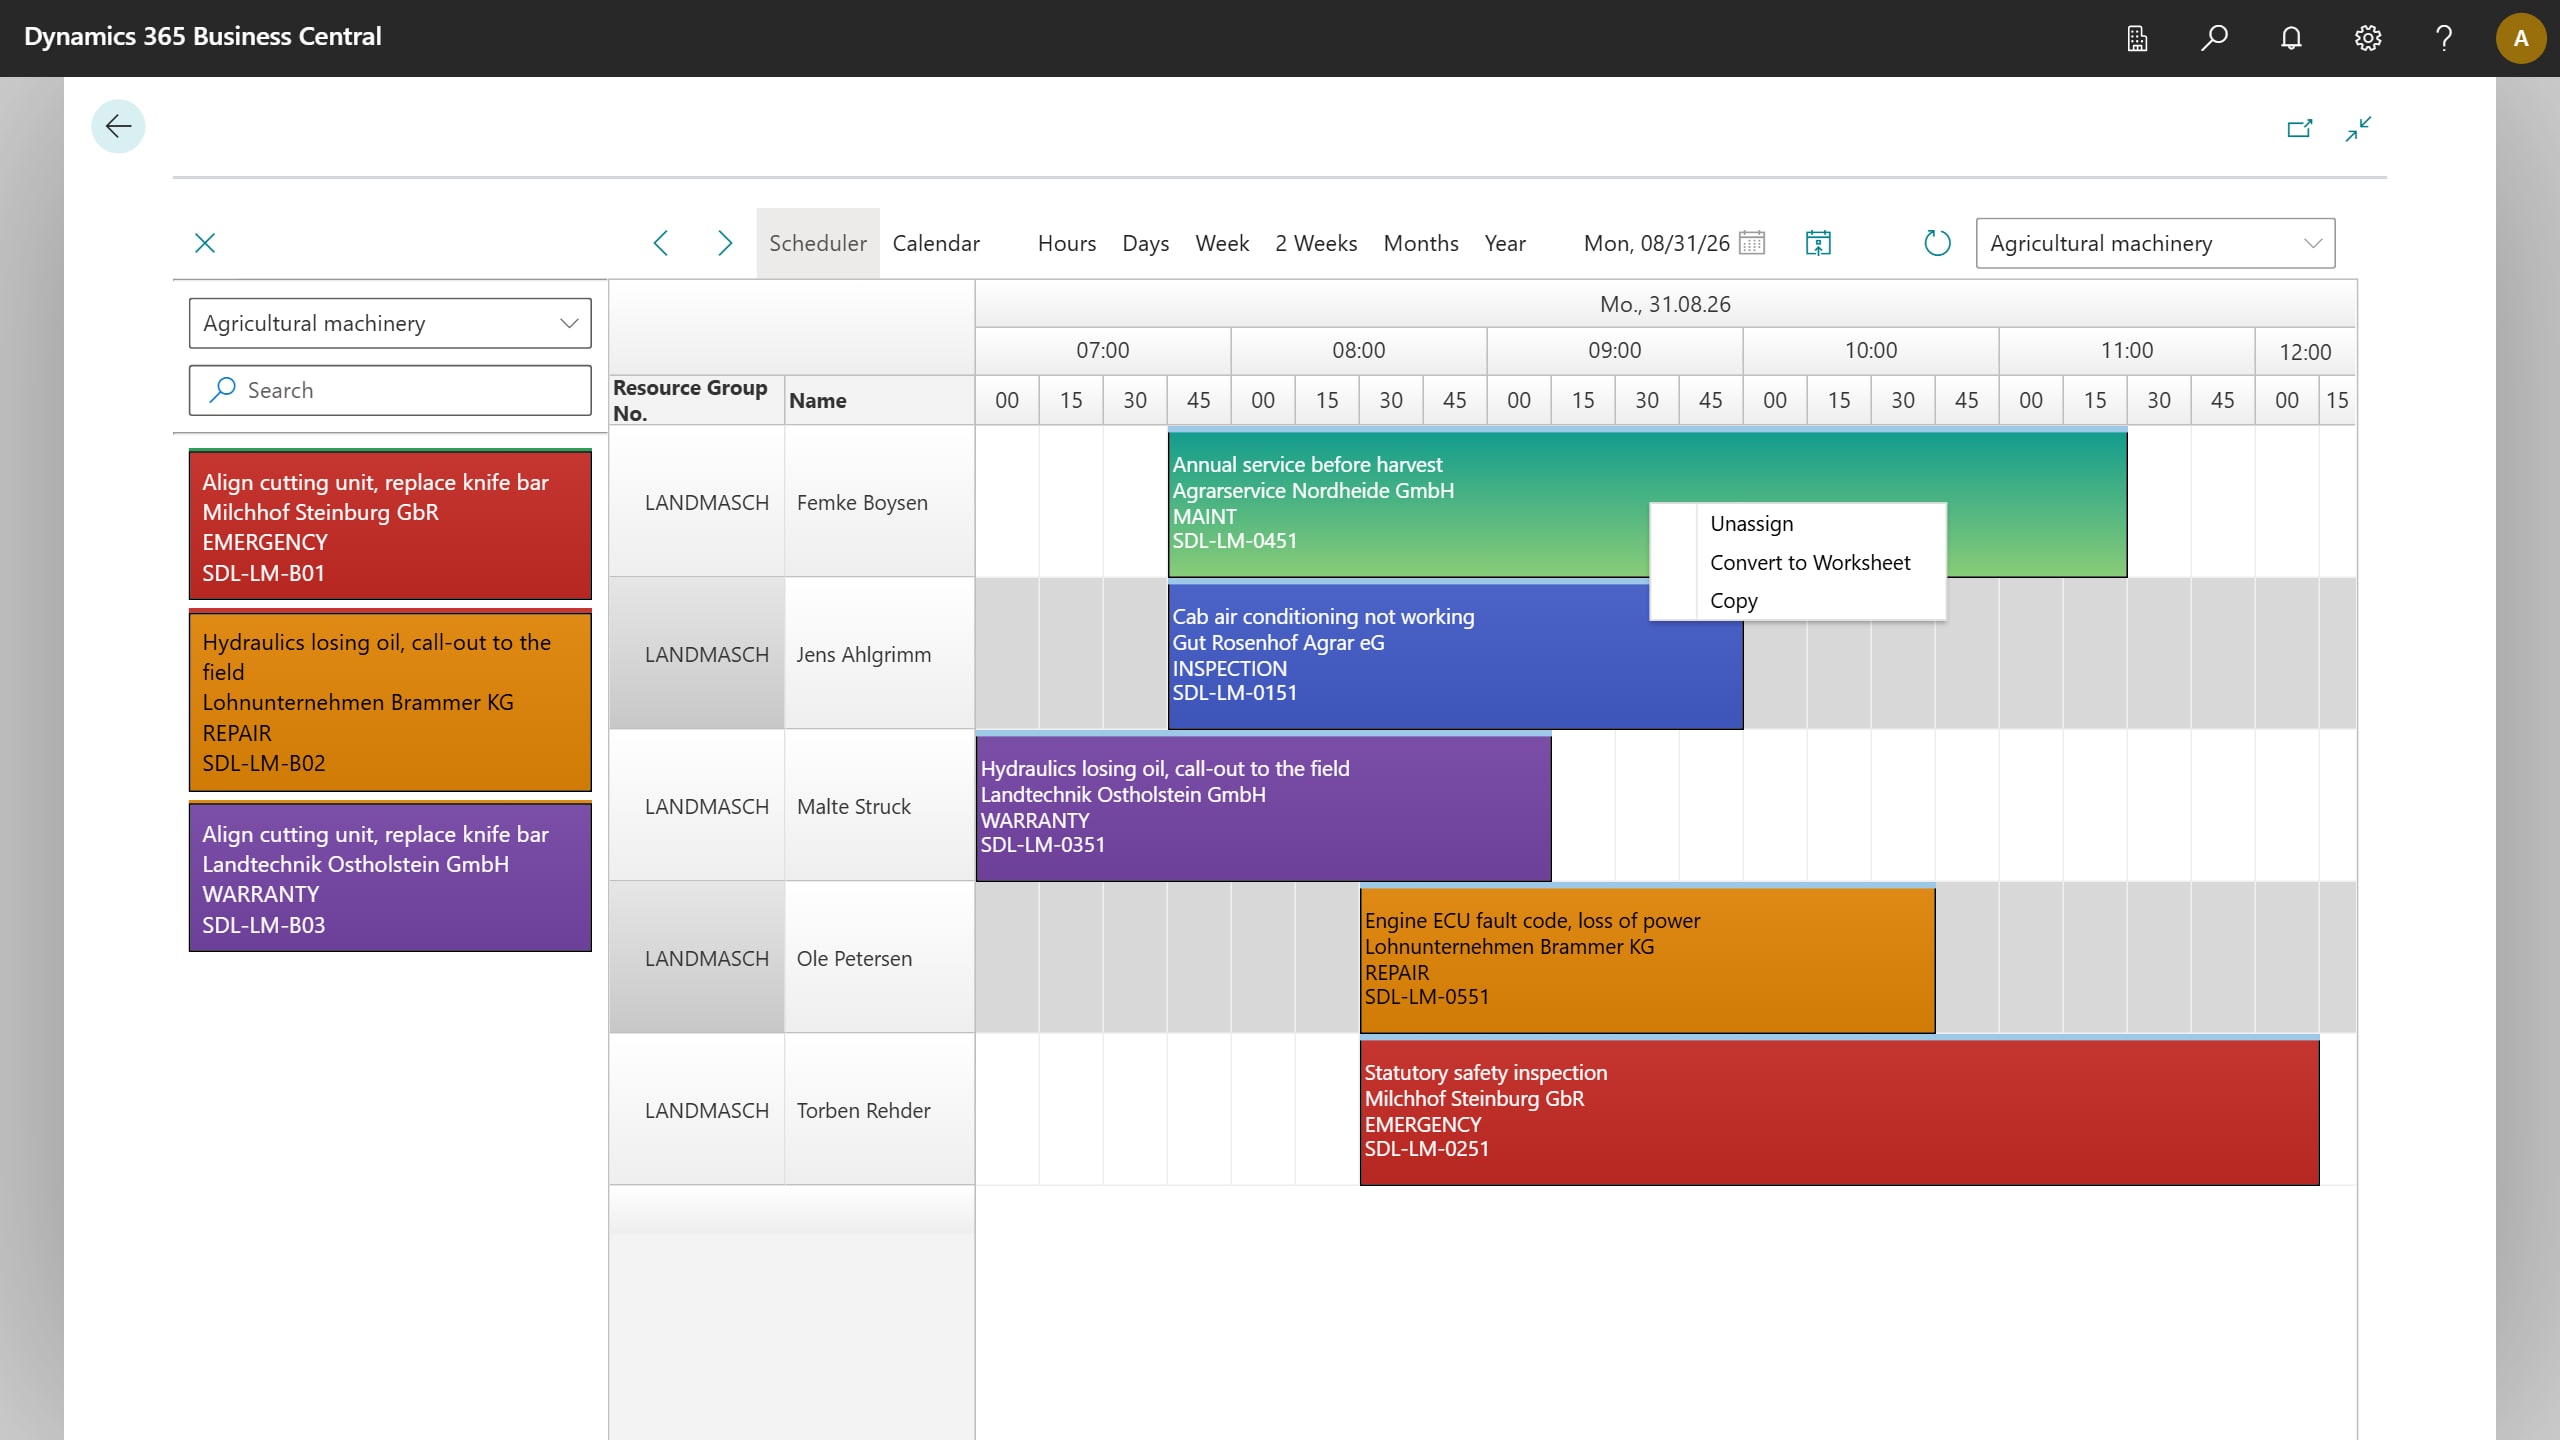Open the environment information icon
Viewport: 2560px width, 1440px height.
click(2137, 38)
